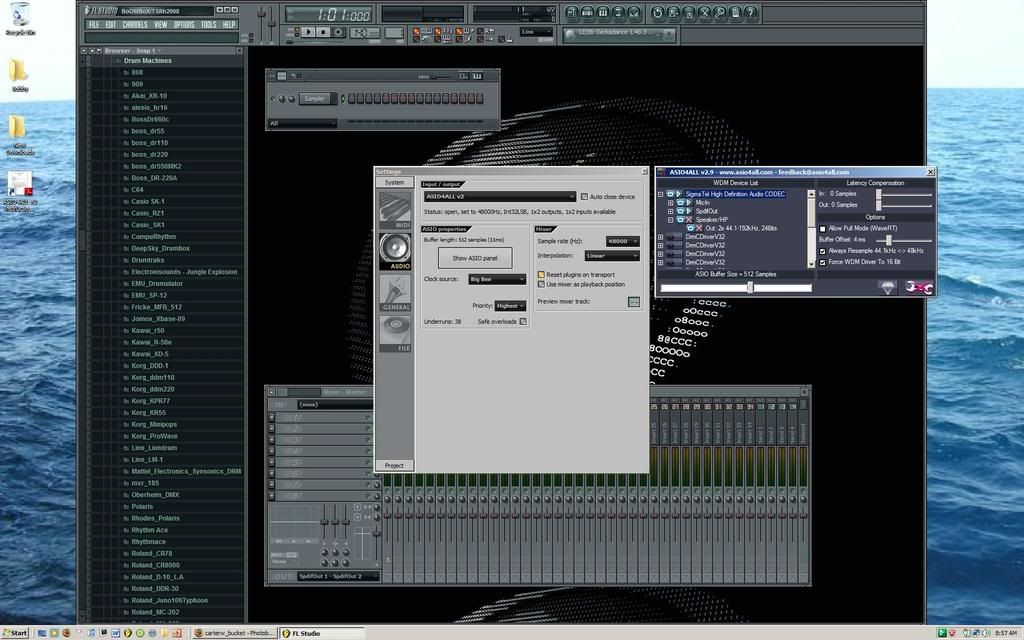Open the Interpolation Linear dropdown
Image resolution: width=1024 pixels, height=640 pixels.
point(612,256)
